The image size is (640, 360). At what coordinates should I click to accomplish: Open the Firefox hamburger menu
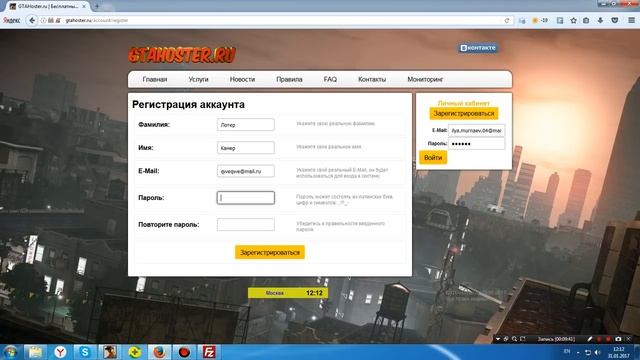(631, 20)
